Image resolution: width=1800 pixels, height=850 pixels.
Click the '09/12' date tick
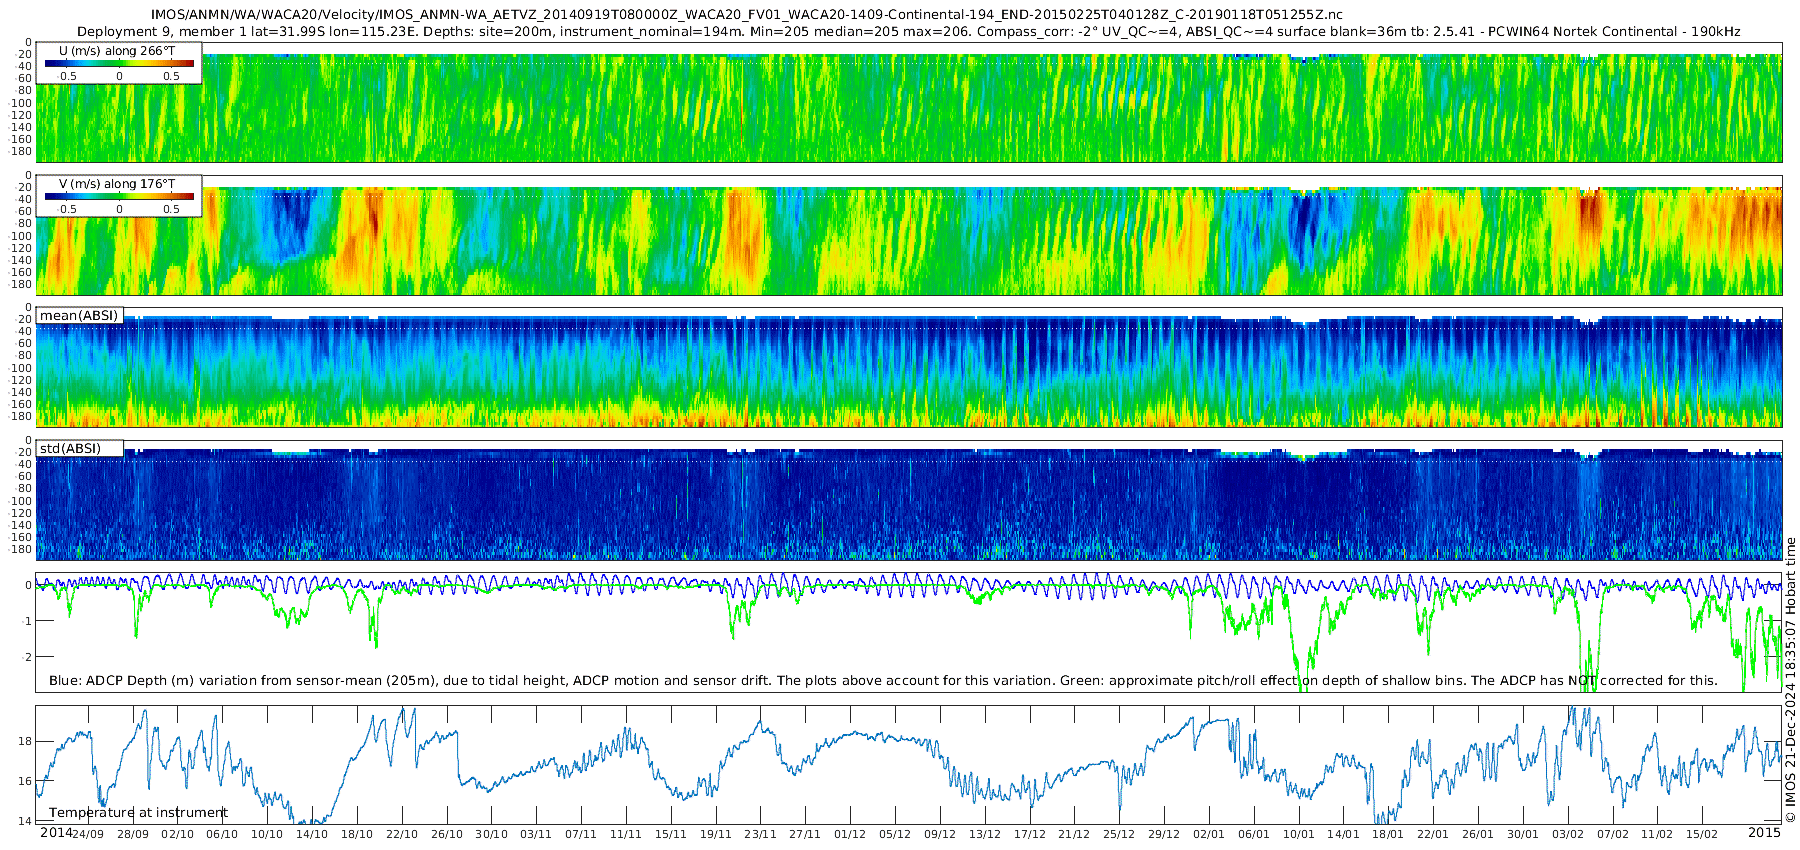point(940,834)
